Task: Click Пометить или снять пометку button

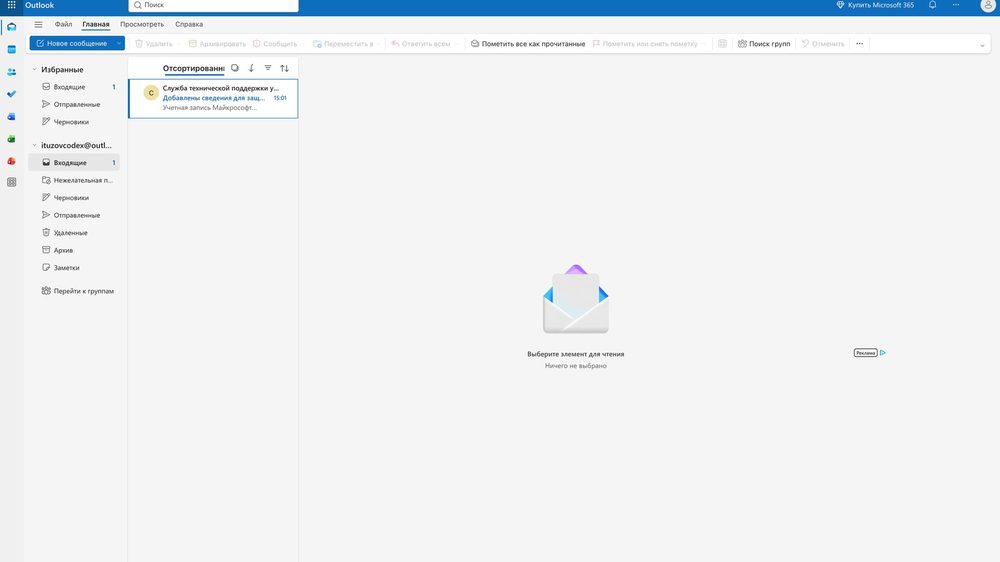Action: point(645,43)
